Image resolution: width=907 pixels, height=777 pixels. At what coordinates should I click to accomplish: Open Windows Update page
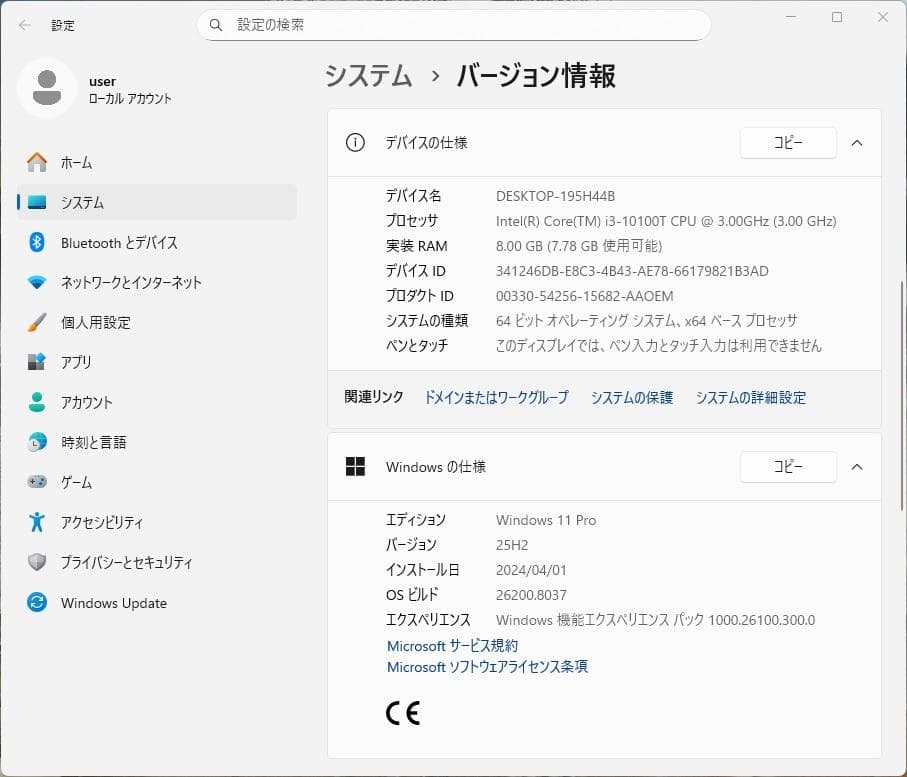pyautogui.click(x=157, y=602)
